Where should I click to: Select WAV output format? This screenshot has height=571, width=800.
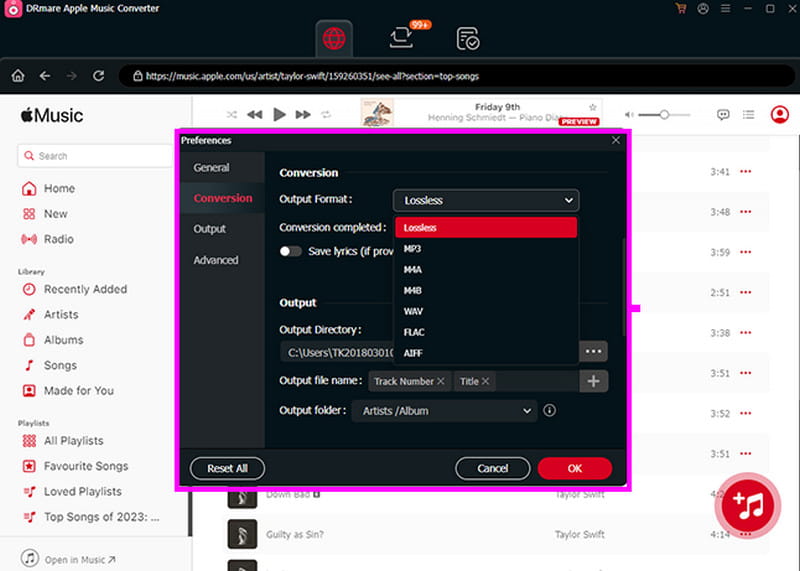pos(486,311)
